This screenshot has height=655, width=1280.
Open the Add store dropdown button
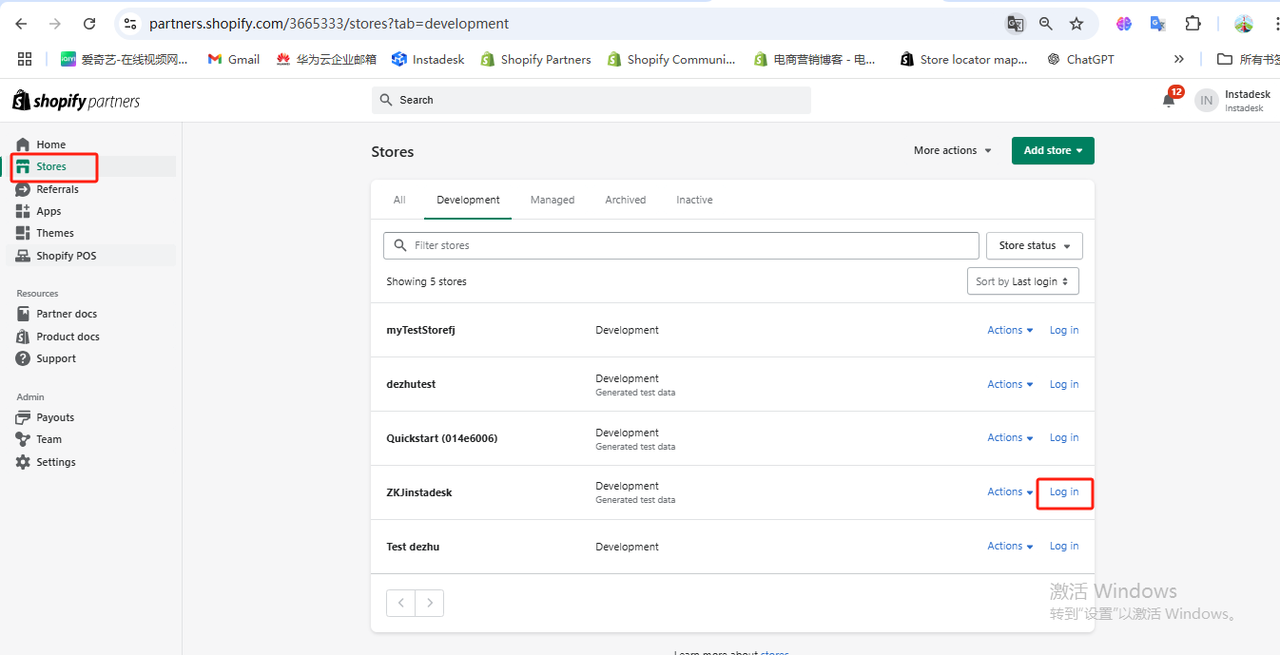(x=1053, y=151)
